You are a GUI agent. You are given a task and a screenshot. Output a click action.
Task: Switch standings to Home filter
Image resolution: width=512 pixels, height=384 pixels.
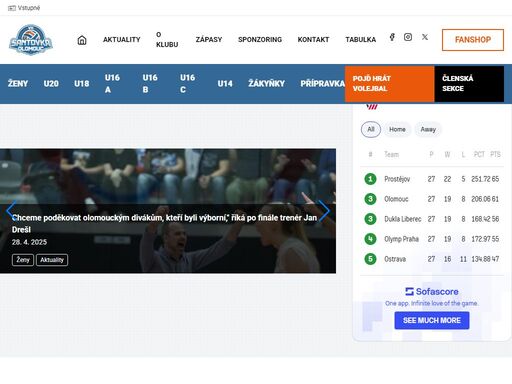click(x=397, y=129)
